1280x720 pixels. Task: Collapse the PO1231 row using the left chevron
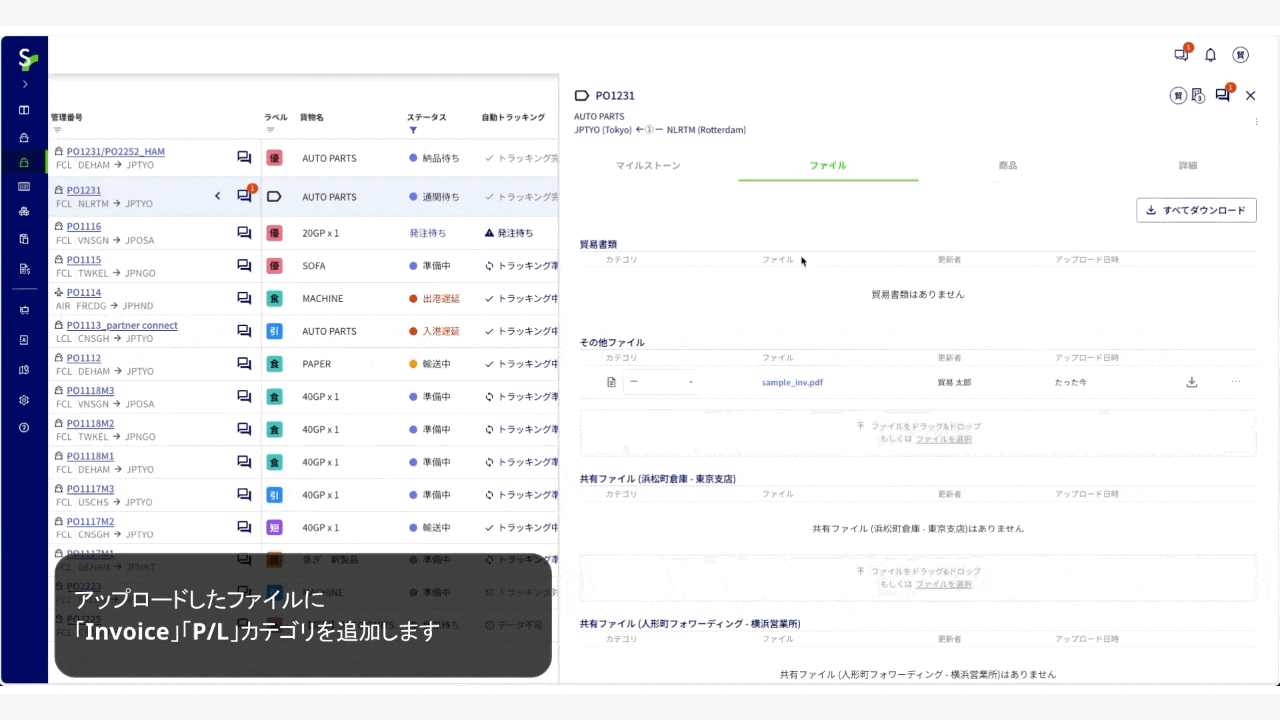click(217, 196)
